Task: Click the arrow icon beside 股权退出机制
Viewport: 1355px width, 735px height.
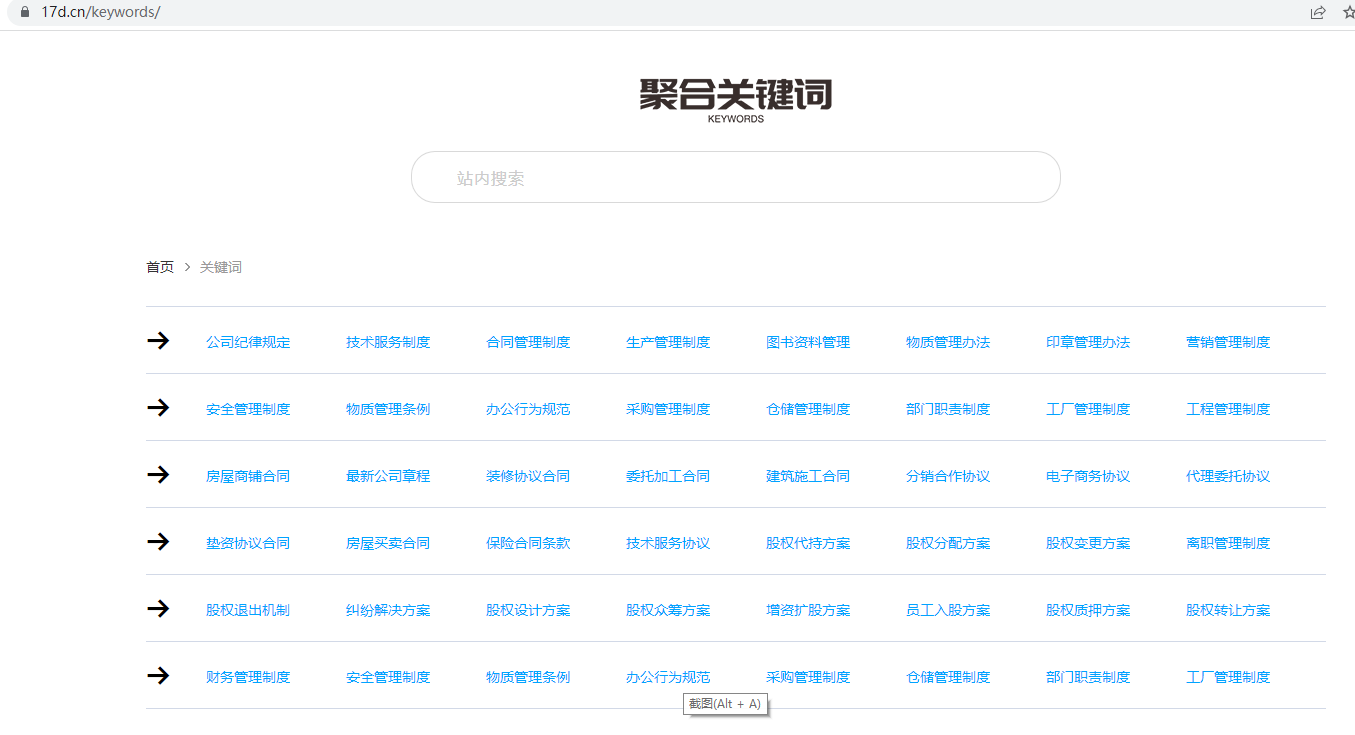Action: point(158,609)
